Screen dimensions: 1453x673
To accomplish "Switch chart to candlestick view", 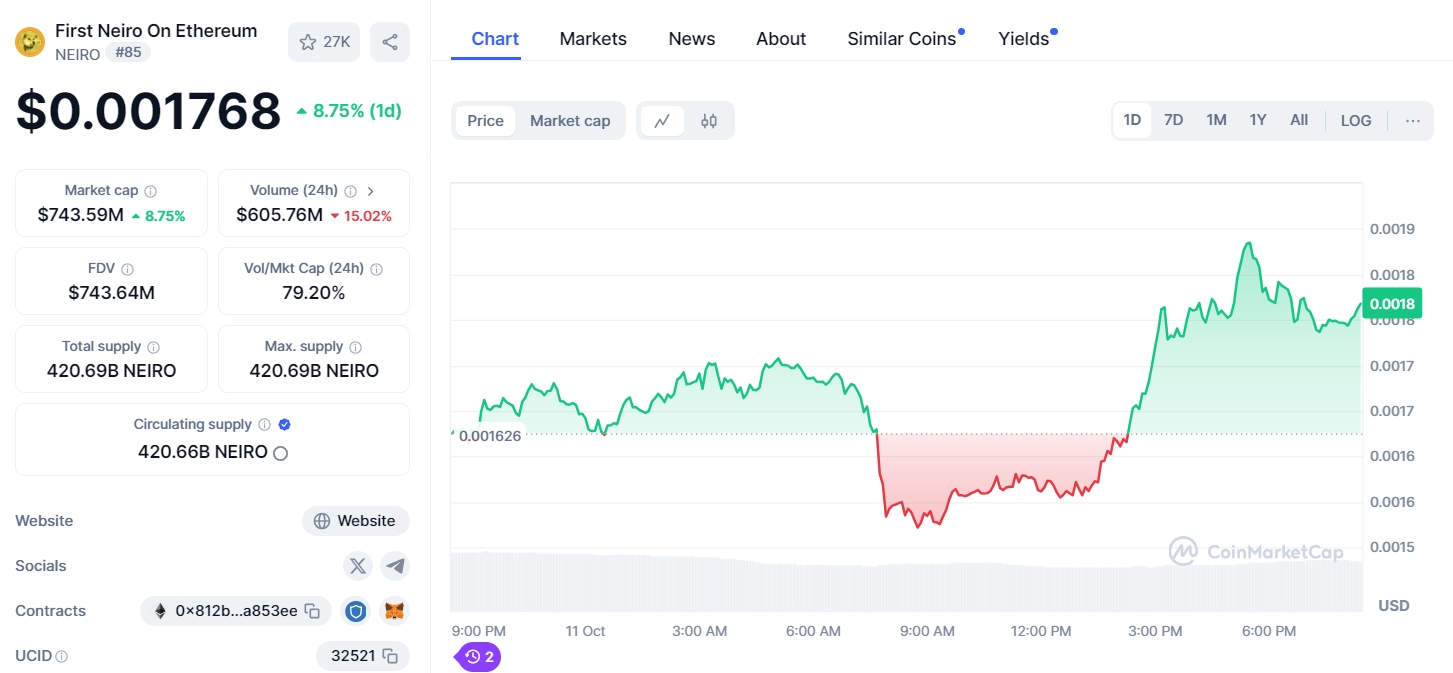I will pos(708,119).
